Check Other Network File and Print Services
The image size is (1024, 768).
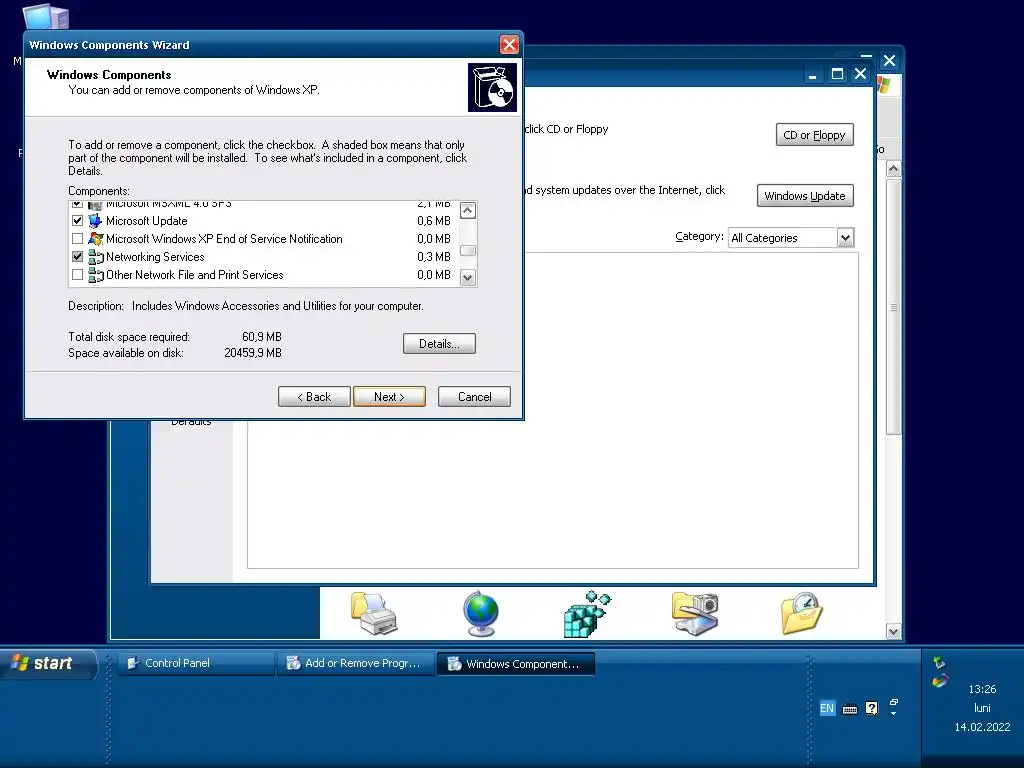[78, 275]
